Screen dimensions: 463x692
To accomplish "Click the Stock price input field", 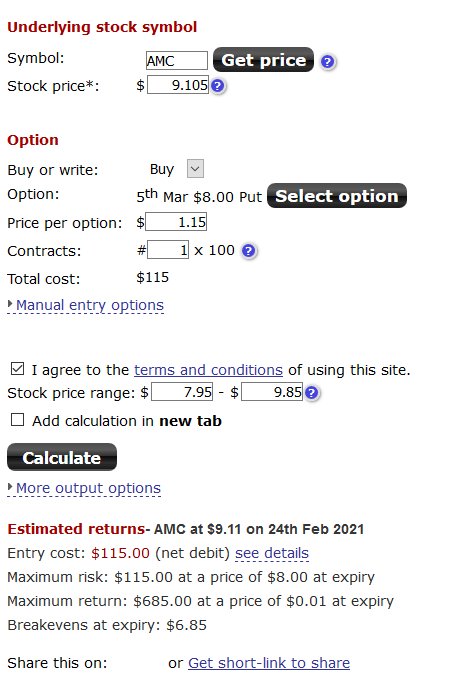I will (178, 85).
